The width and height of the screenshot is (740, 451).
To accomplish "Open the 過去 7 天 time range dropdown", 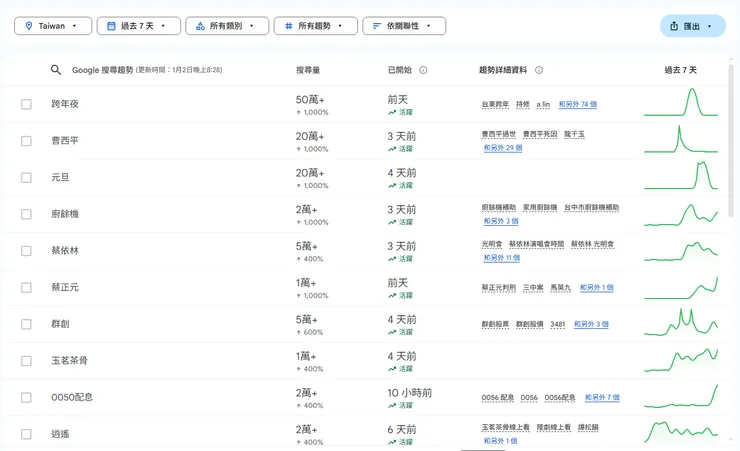I will 139,26.
